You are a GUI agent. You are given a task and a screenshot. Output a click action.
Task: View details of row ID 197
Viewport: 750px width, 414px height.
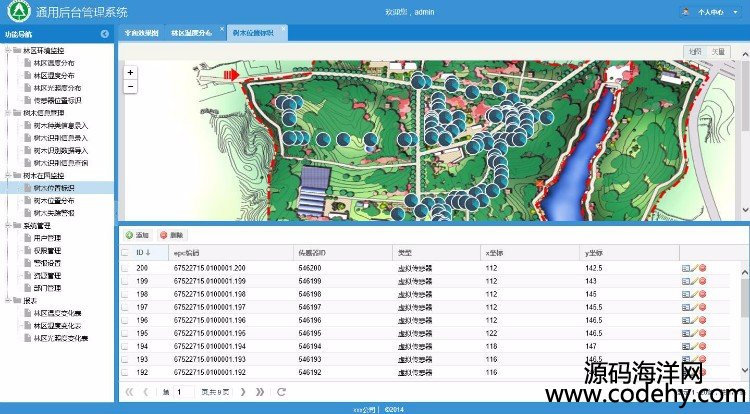(x=685, y=307)
